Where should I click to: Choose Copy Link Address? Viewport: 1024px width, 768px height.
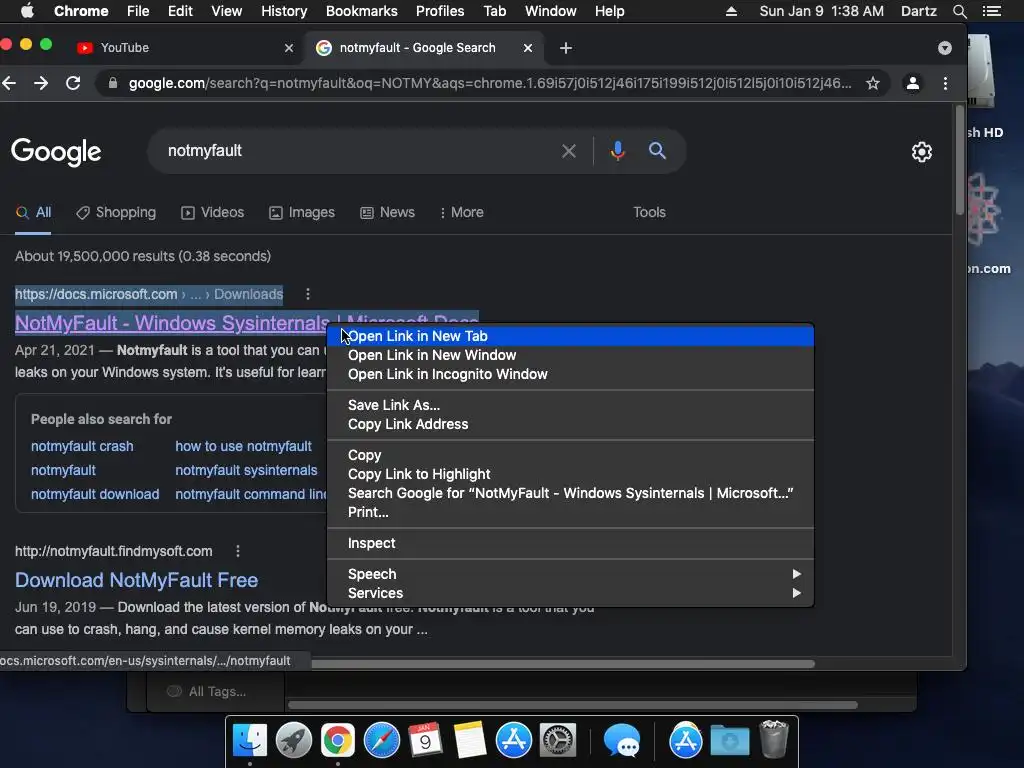[570, 424]
